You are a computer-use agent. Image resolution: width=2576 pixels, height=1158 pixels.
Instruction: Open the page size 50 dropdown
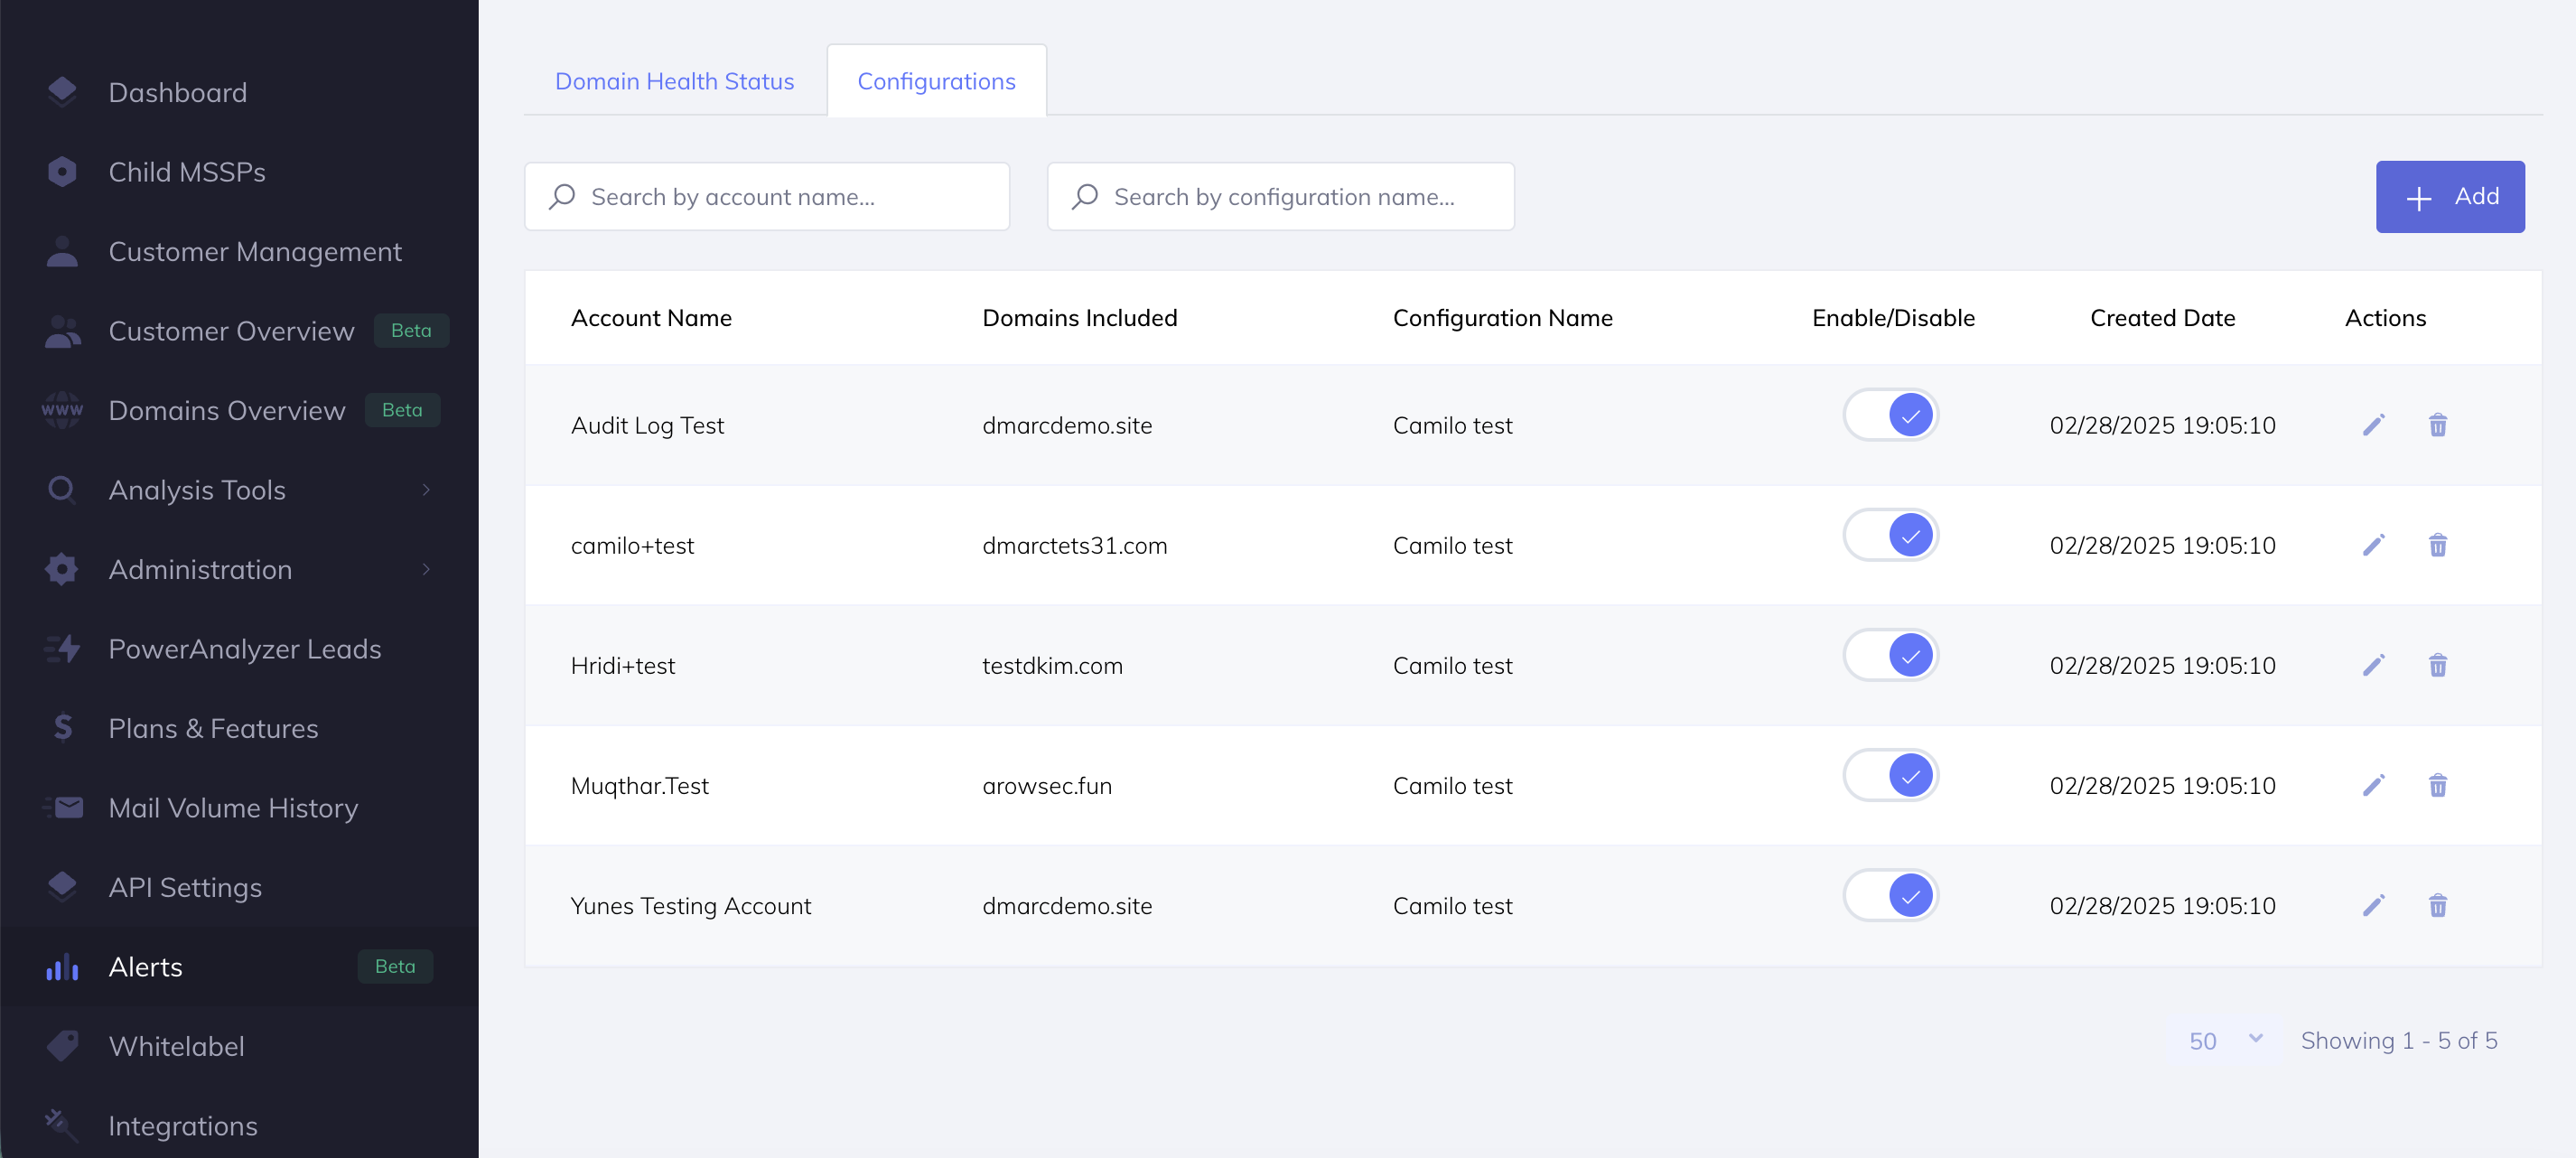pos(2225,1040)
